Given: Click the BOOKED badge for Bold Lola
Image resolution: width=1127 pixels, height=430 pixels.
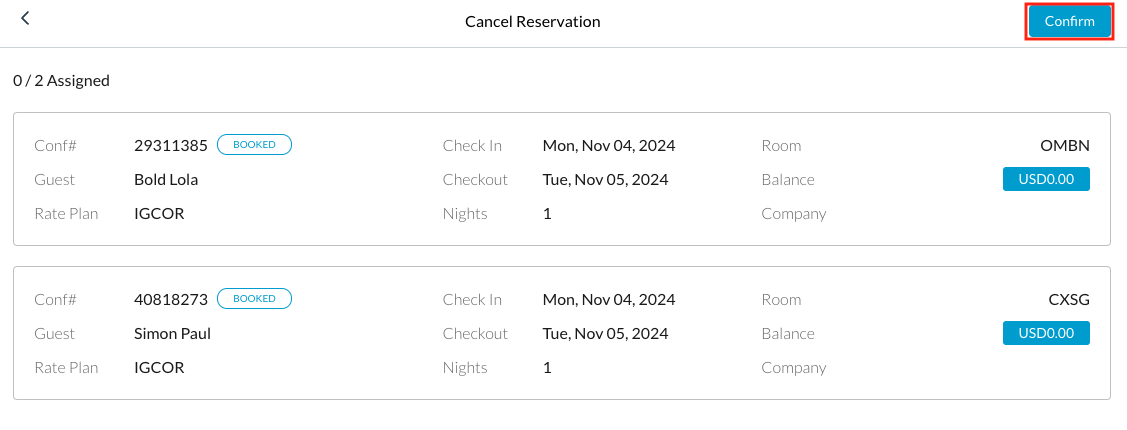Looking at the screenshot, I should [254, 145].
